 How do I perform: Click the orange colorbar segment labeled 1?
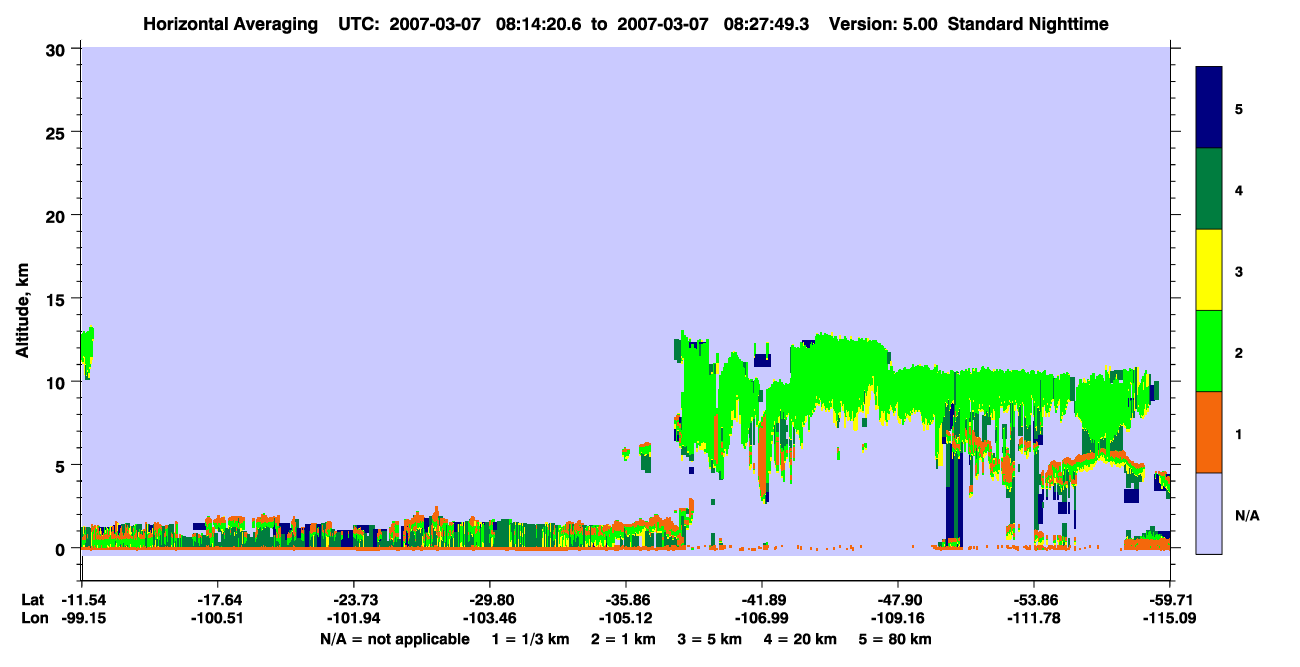pyautogui.click(x=1209, y=432)
